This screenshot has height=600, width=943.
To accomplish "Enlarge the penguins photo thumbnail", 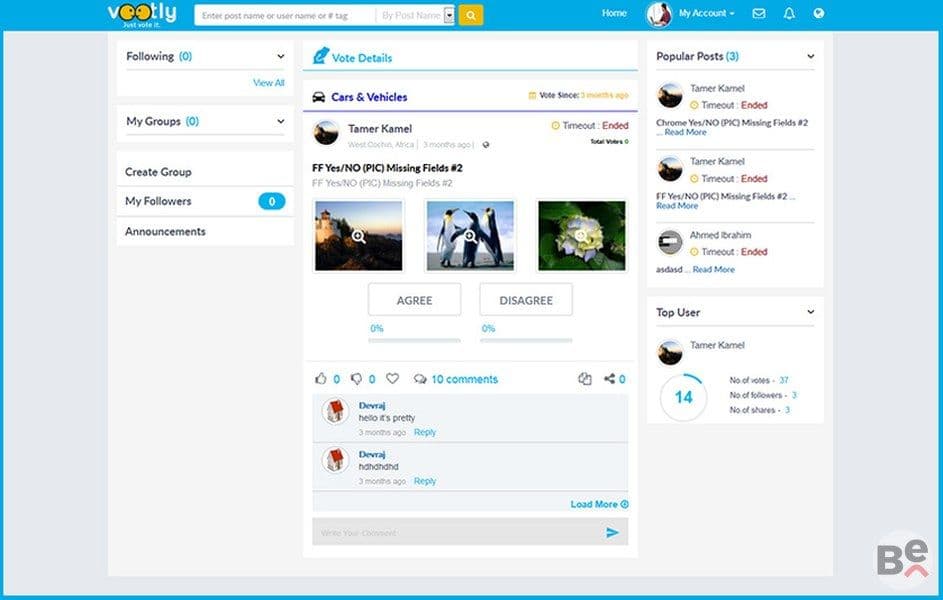I will pos(470,236).
